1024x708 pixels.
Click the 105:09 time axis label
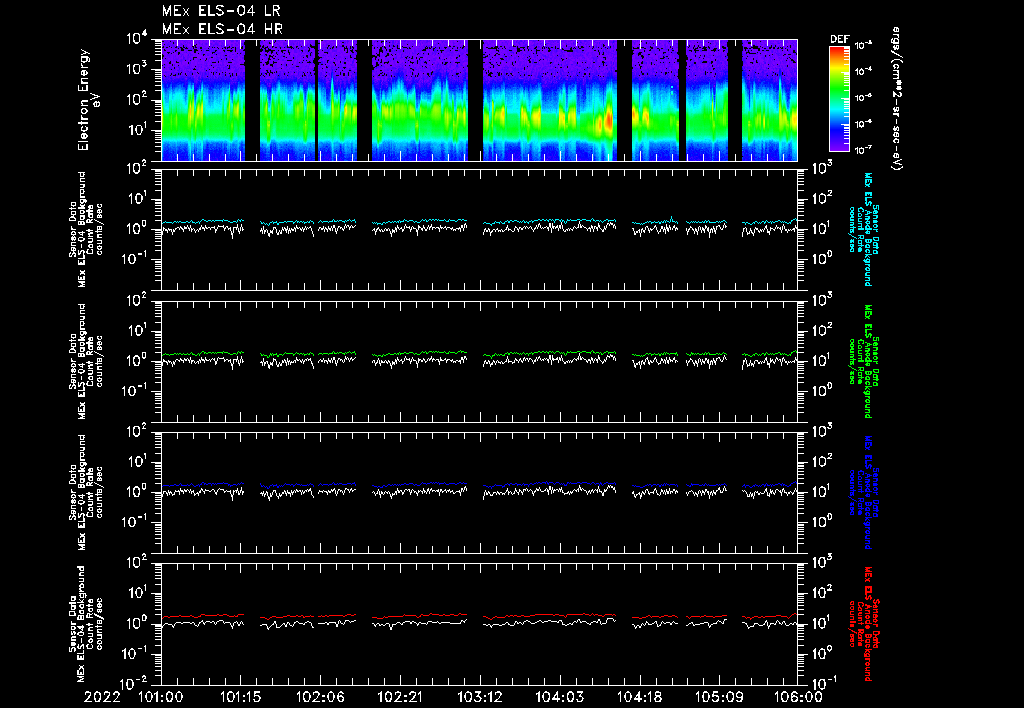click(718, 697)
